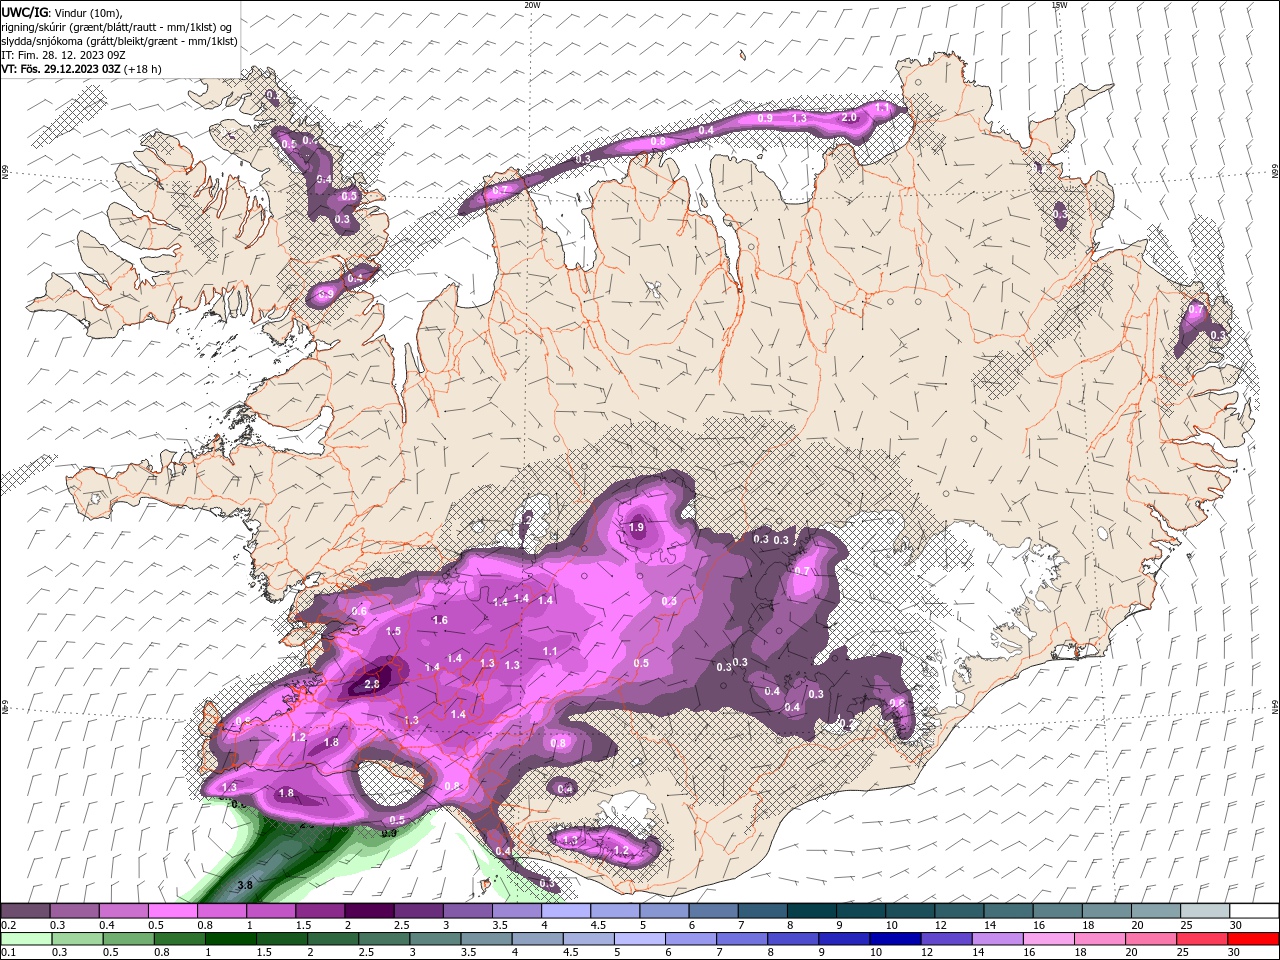This screenshot has width=1280, height=960.
Task: Click the white 30 swatch in top legend row
Action: [1253, 911]
